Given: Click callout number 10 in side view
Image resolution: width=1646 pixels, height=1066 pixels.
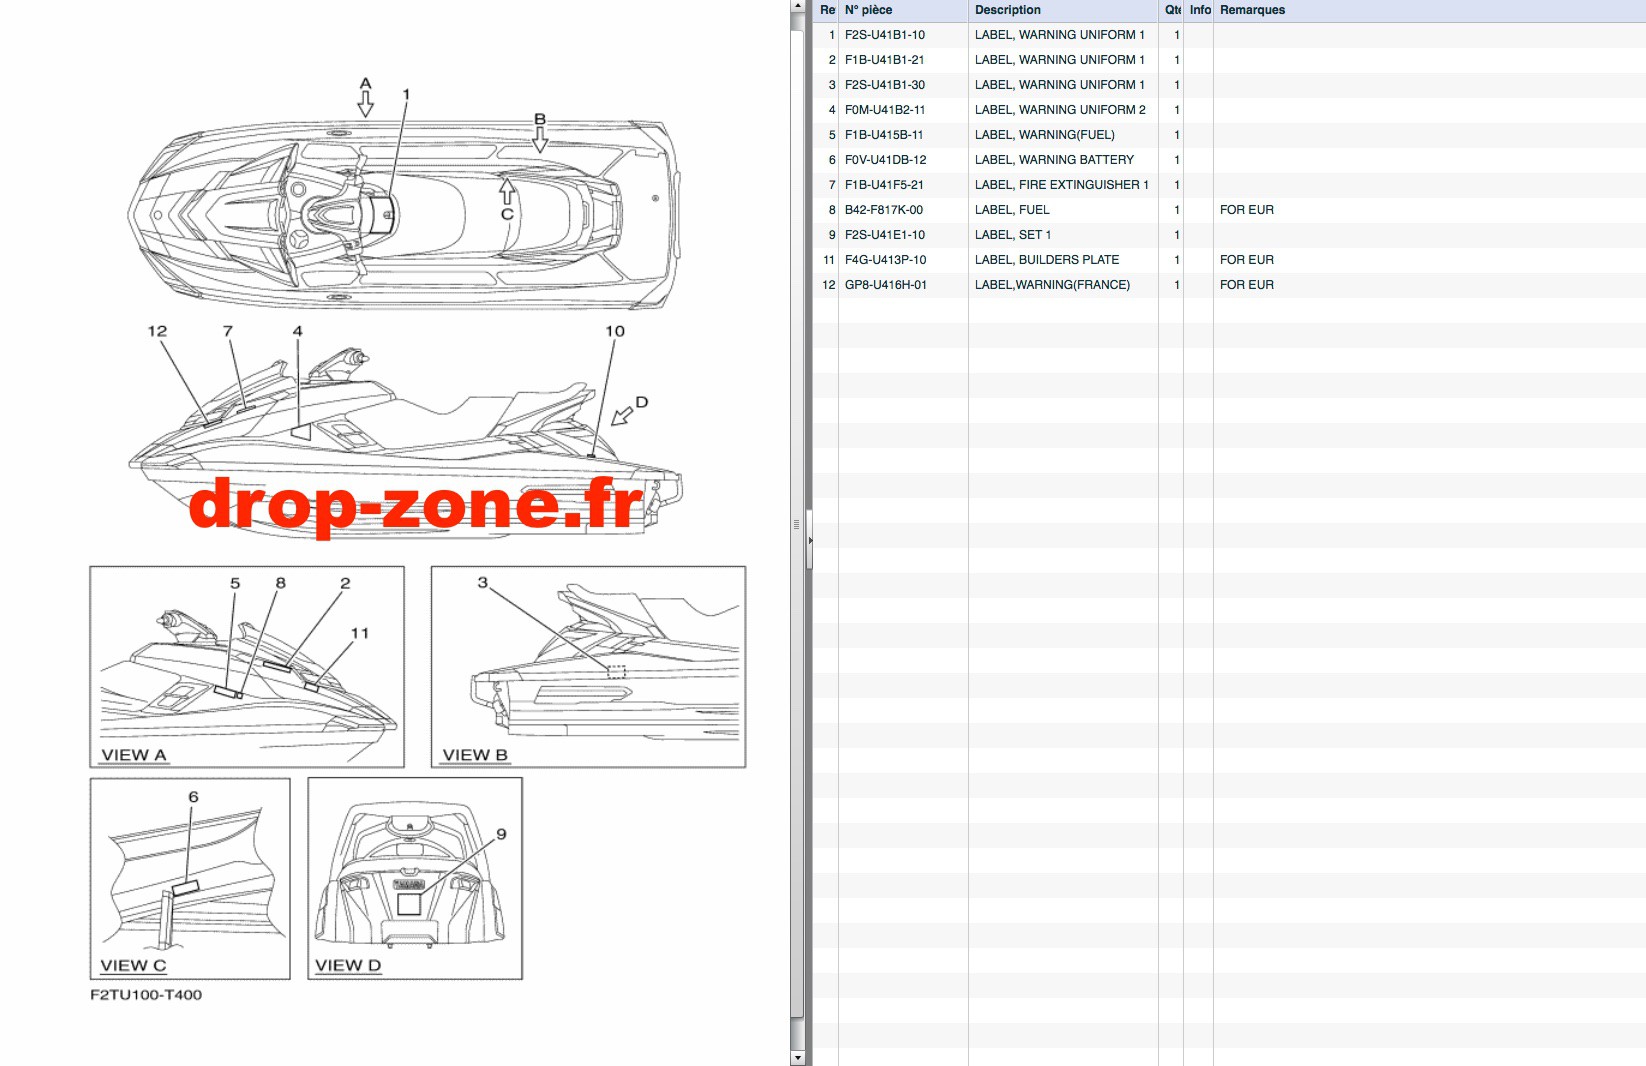Looking at the screenshot, I should tap(615, 331).
